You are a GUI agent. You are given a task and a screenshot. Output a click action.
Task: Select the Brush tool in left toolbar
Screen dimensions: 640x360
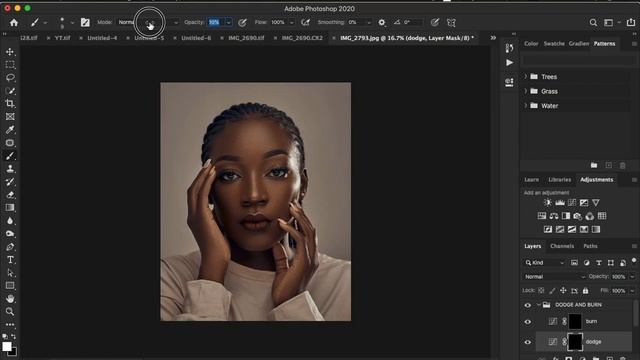click(x=10, y=156)
